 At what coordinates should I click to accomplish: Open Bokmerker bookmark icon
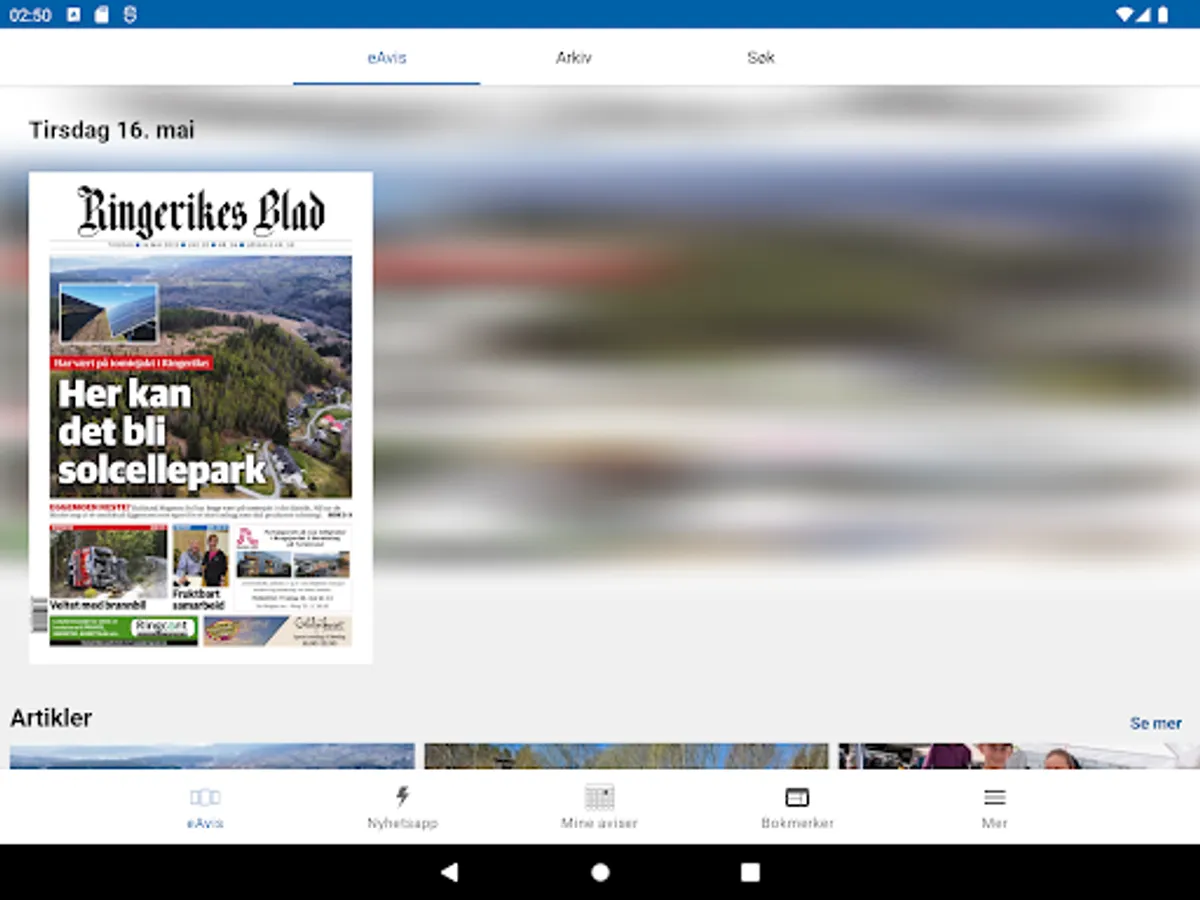(x=797, y=797)
